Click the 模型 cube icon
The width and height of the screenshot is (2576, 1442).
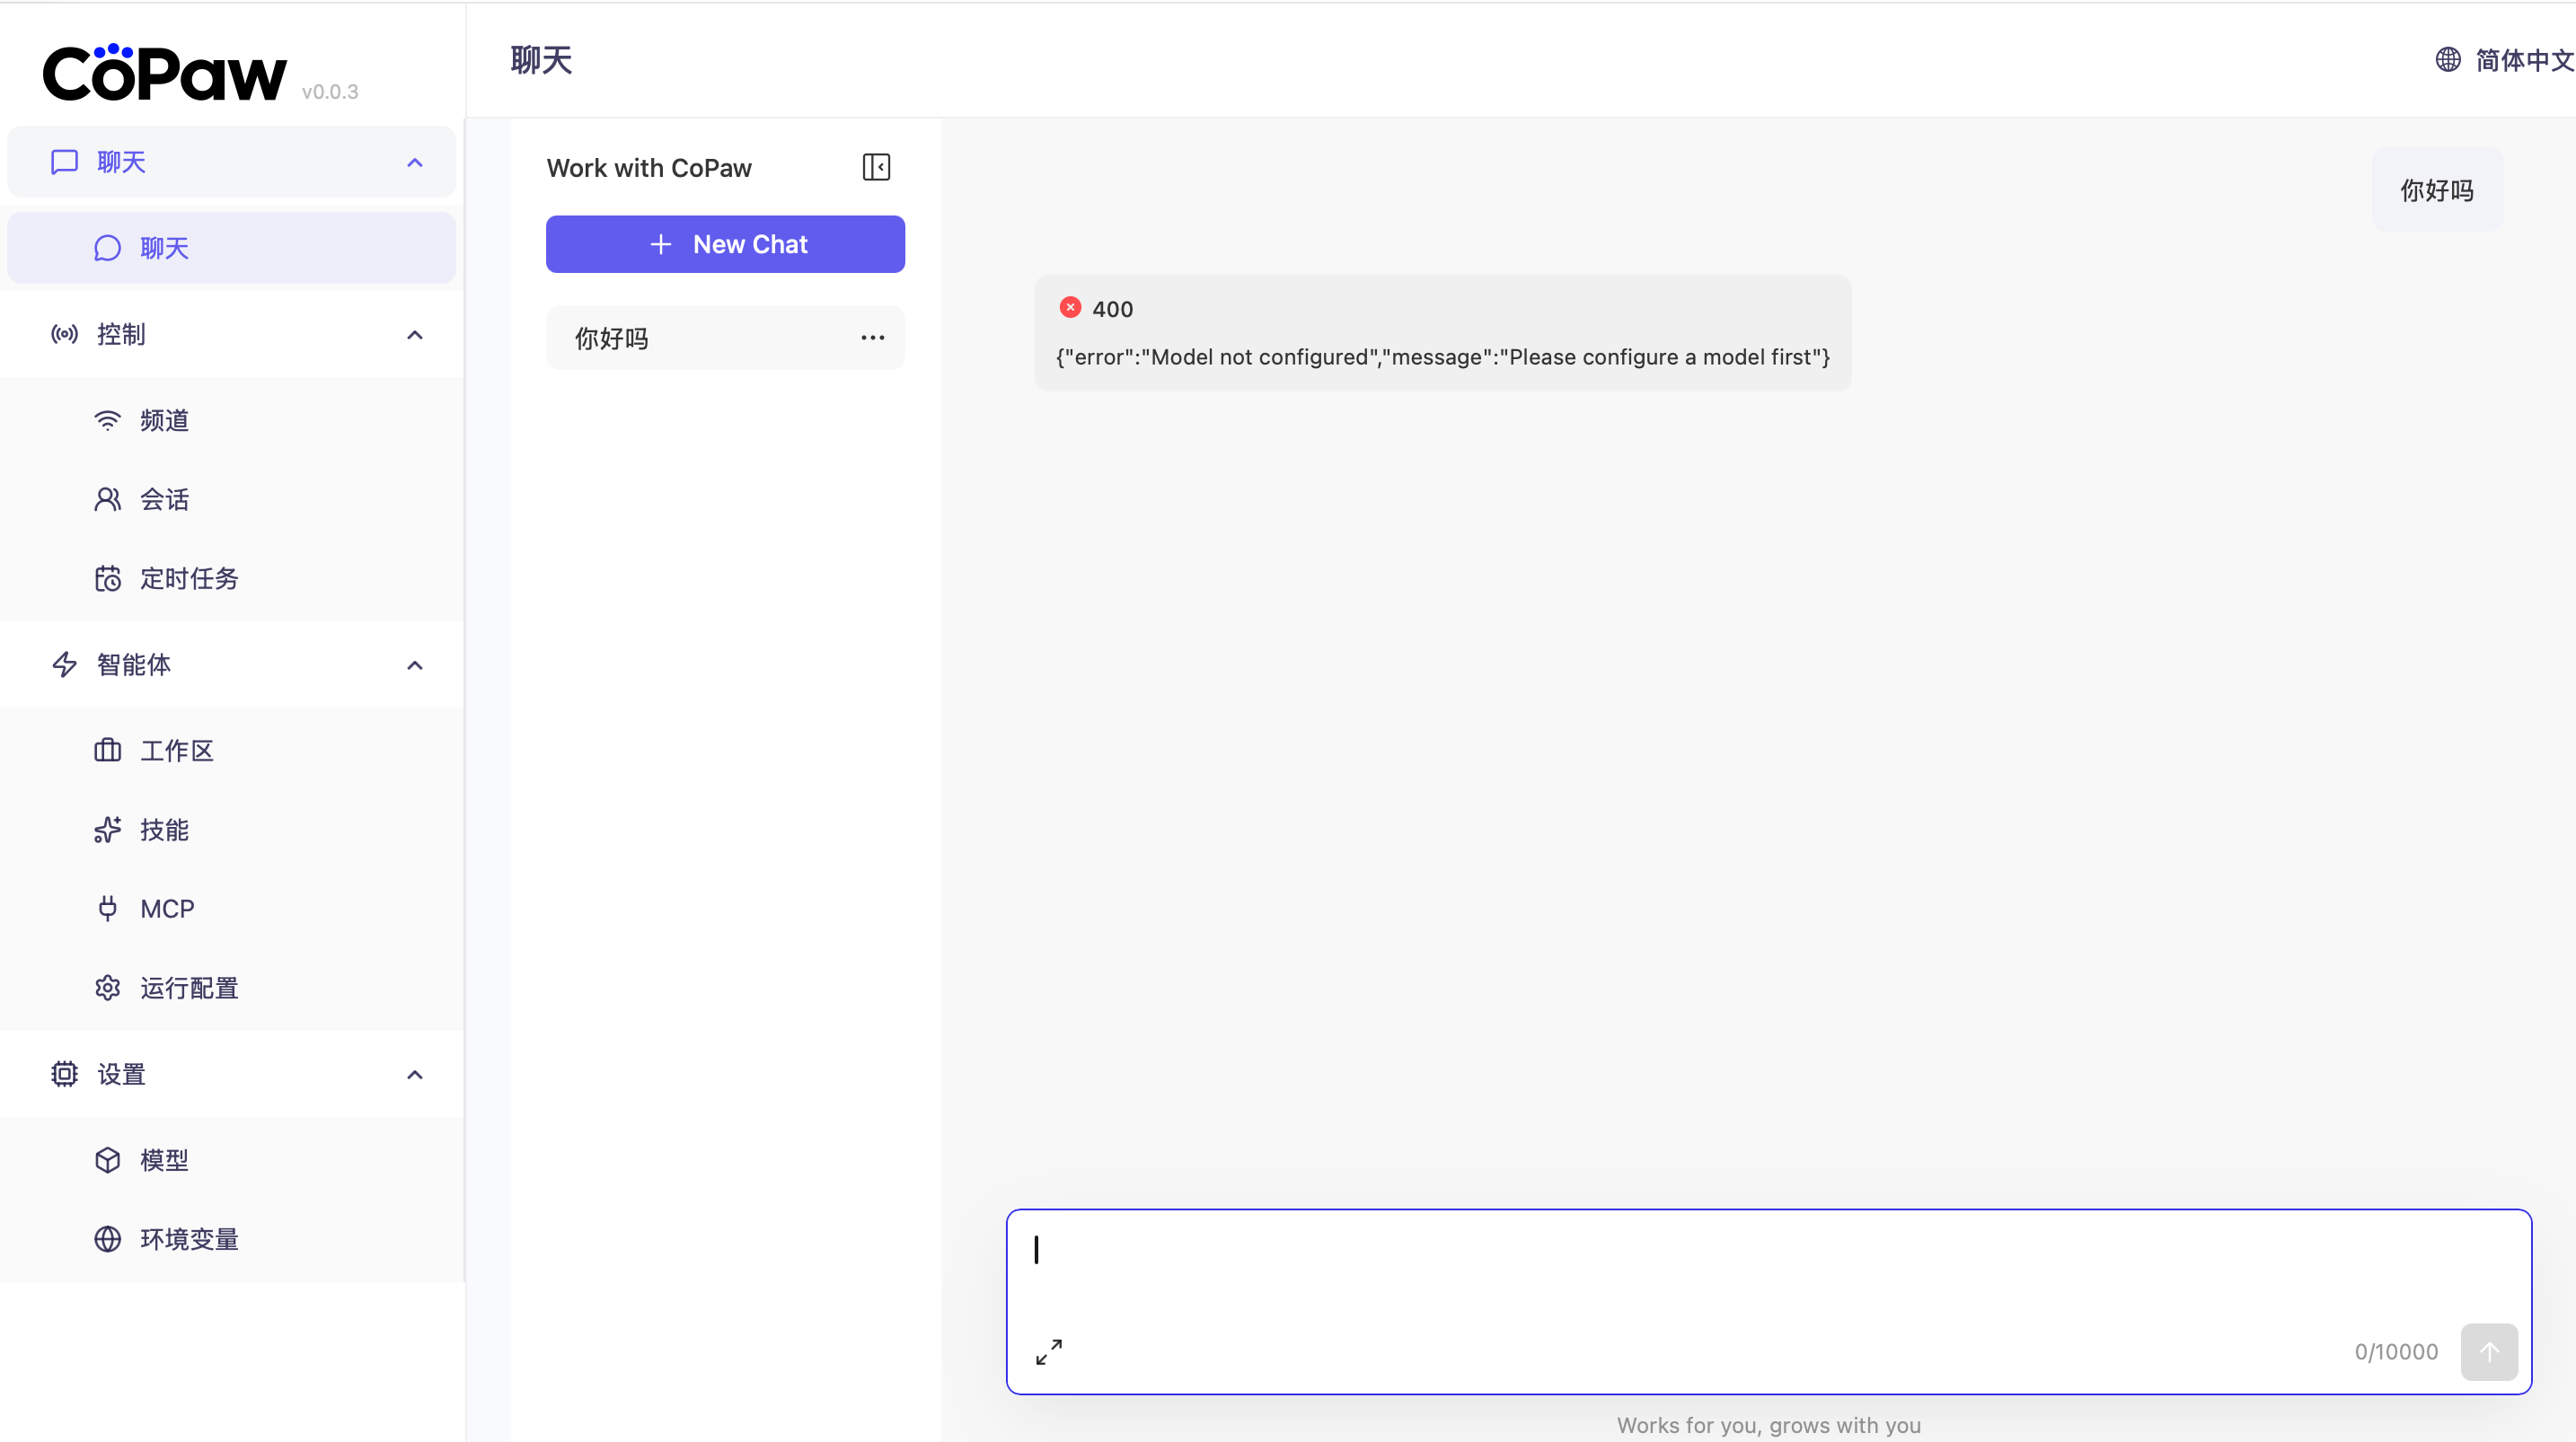coord(107,1160)
